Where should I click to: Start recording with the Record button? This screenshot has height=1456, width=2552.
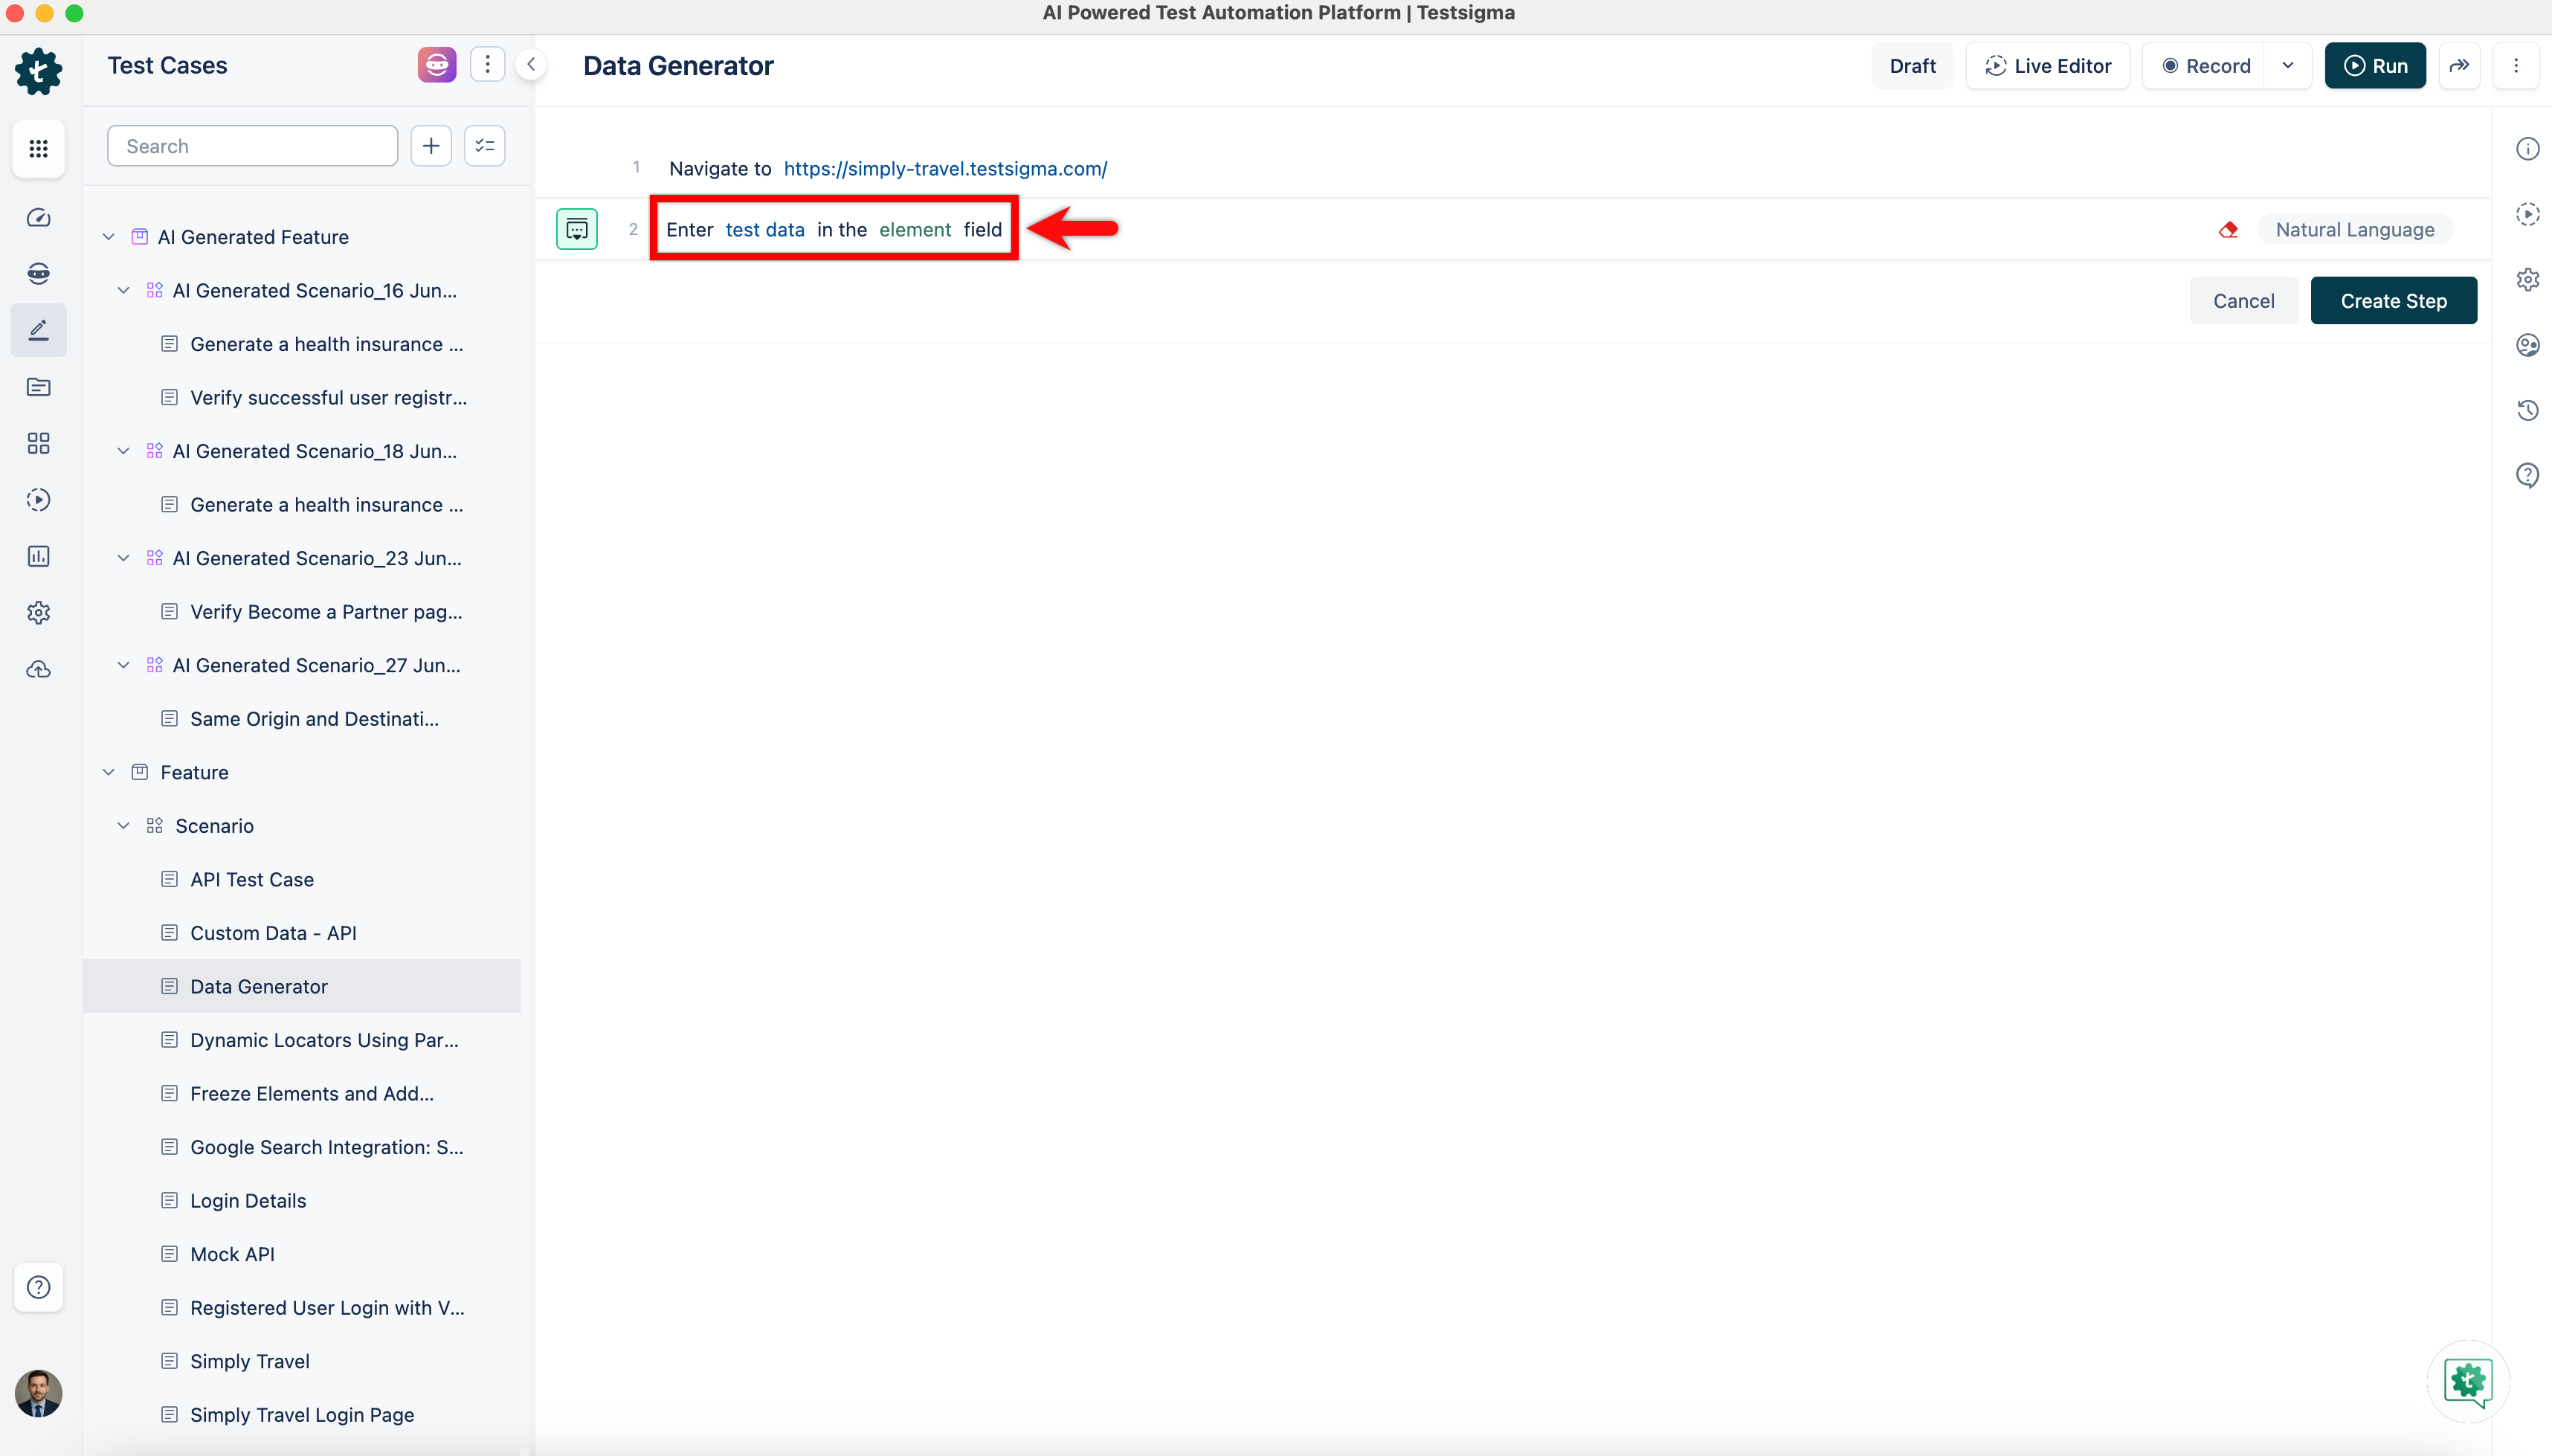[2205, 66]
